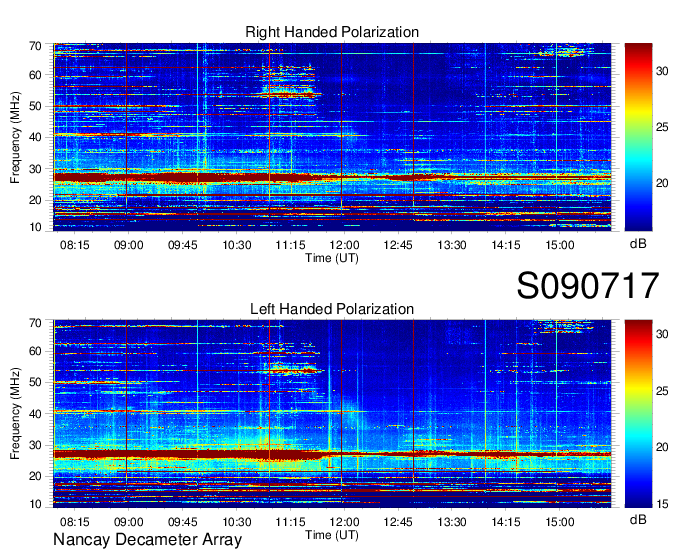Click 'Time (UT)' label under Left Handed plot
680x552 pixels.
(332, 535)
